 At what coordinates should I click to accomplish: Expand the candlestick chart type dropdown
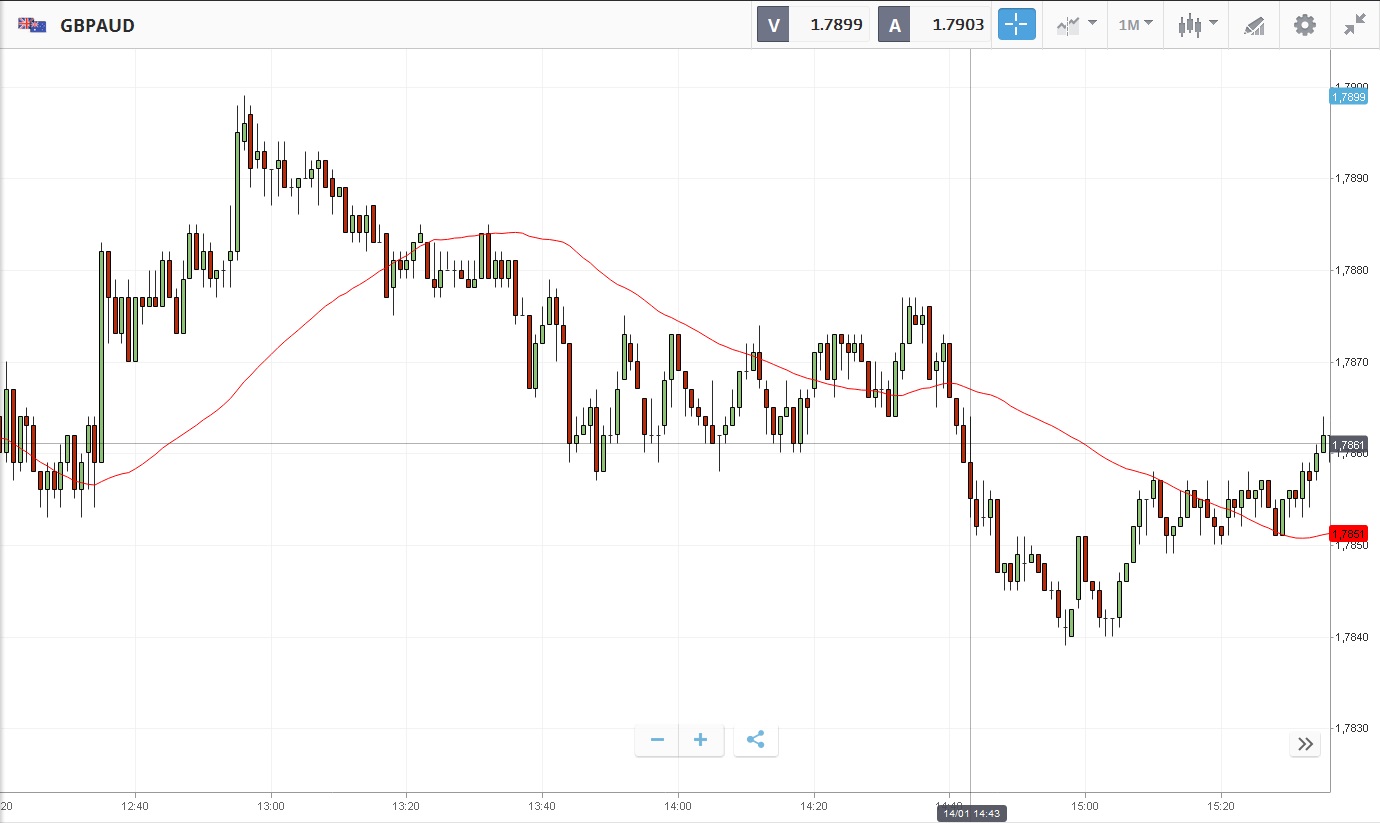[x=1197, y=25]
